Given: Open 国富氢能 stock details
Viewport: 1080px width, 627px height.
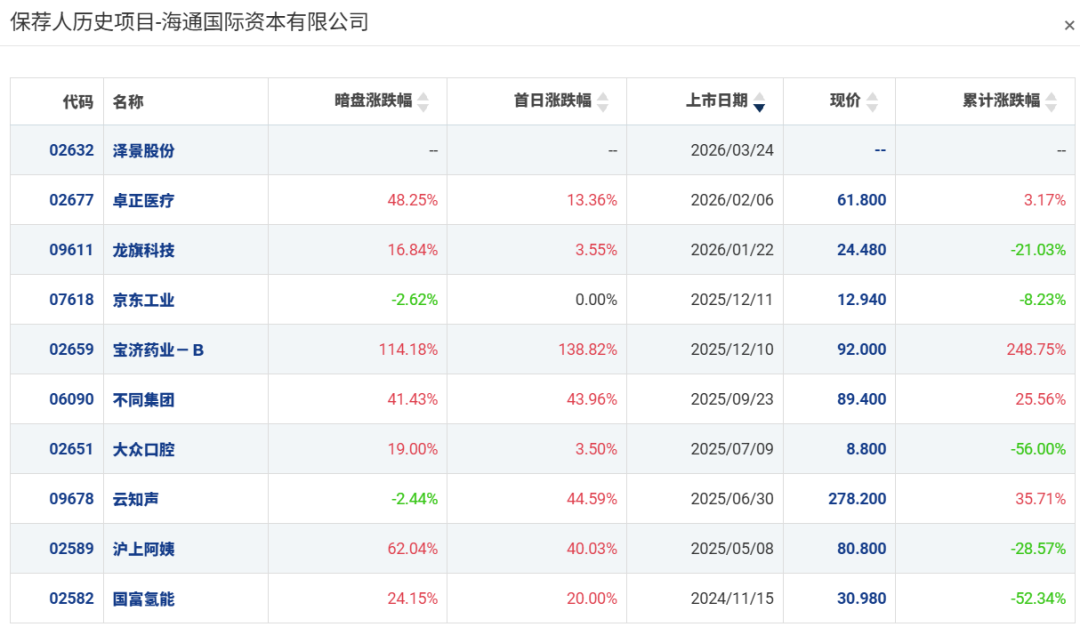Looking at the screenshot, I should pyautogui.click(x=143, y=599).
